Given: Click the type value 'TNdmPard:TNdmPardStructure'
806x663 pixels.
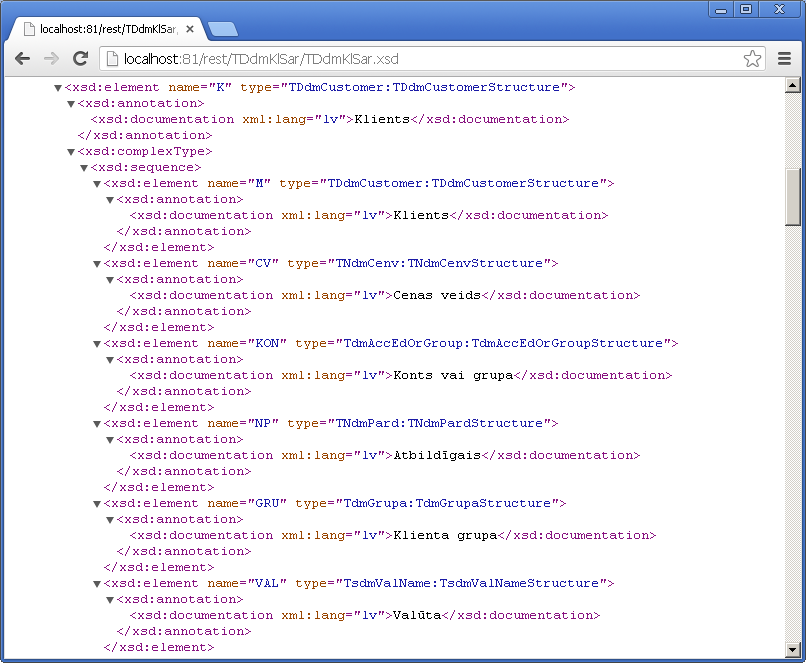Looking at the screenshot, I should tap(439, 423).
